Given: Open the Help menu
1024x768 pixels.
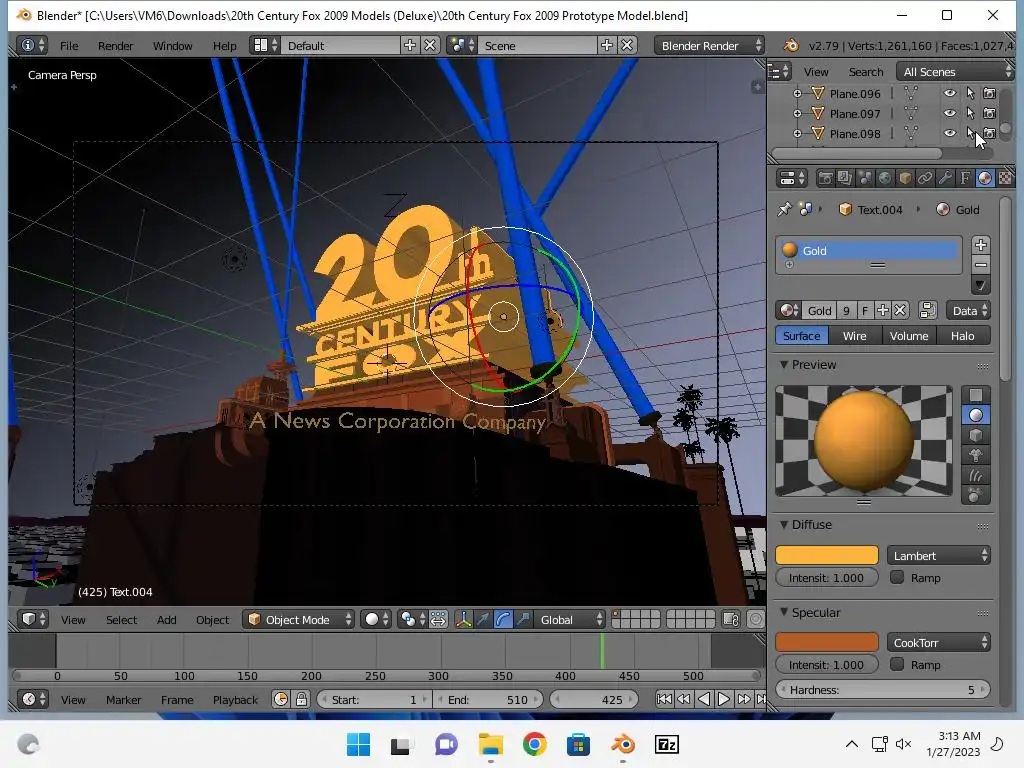Looking at the screenshot, I should tap(225, 46).
